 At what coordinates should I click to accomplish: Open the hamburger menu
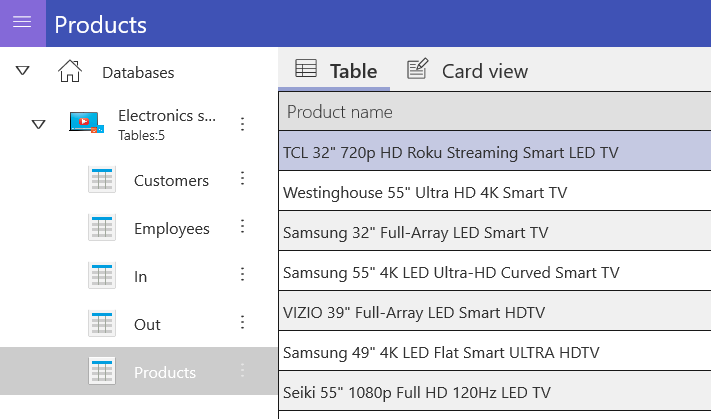click(22, 23)
